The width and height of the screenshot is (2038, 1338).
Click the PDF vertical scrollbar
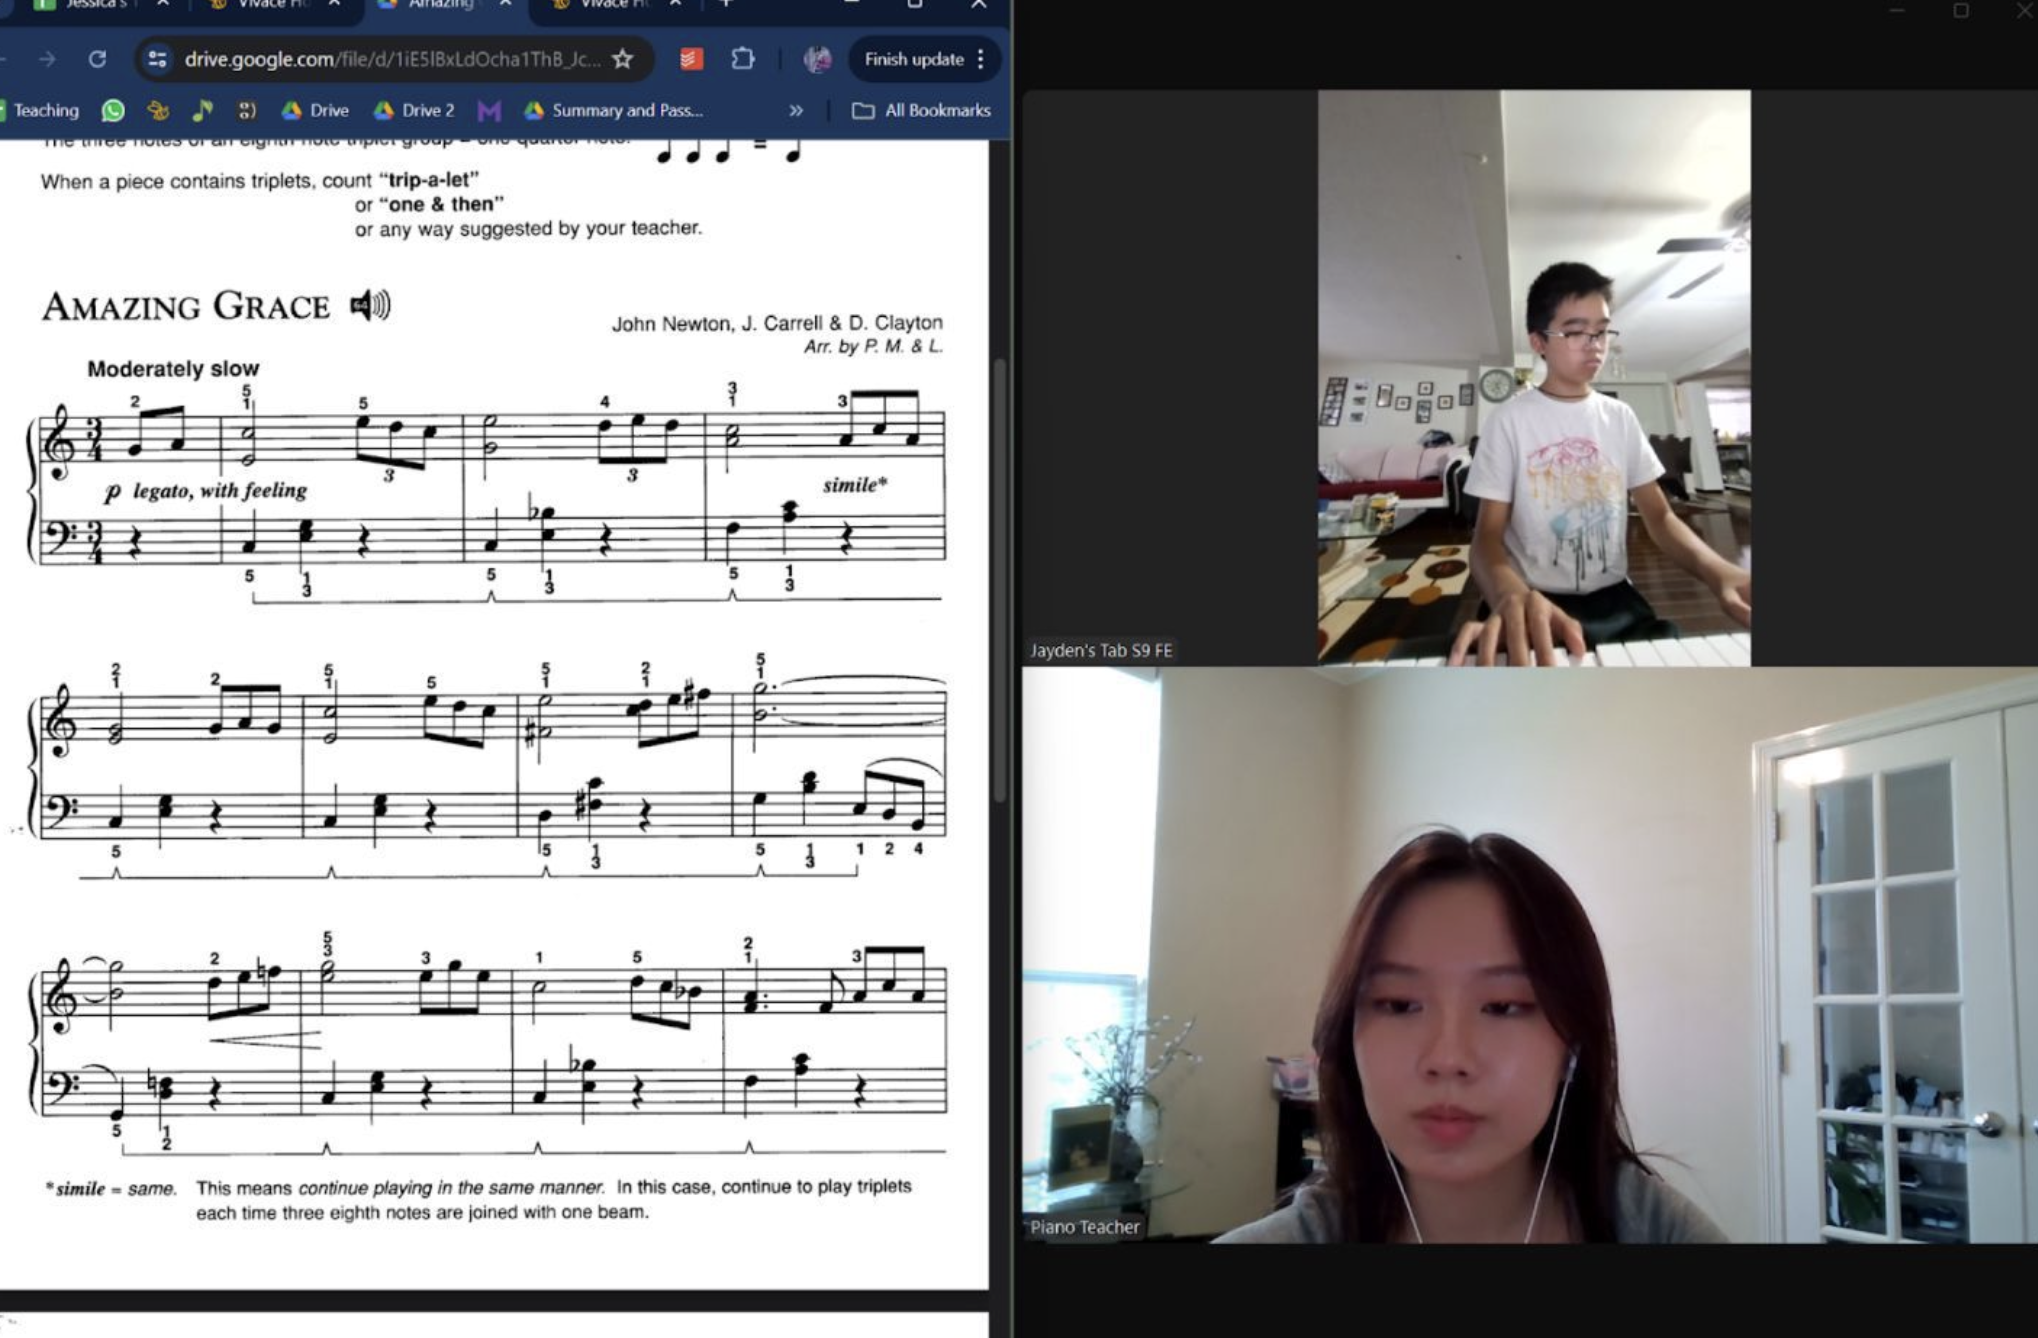pyautogui.click(x=999, y=580)
